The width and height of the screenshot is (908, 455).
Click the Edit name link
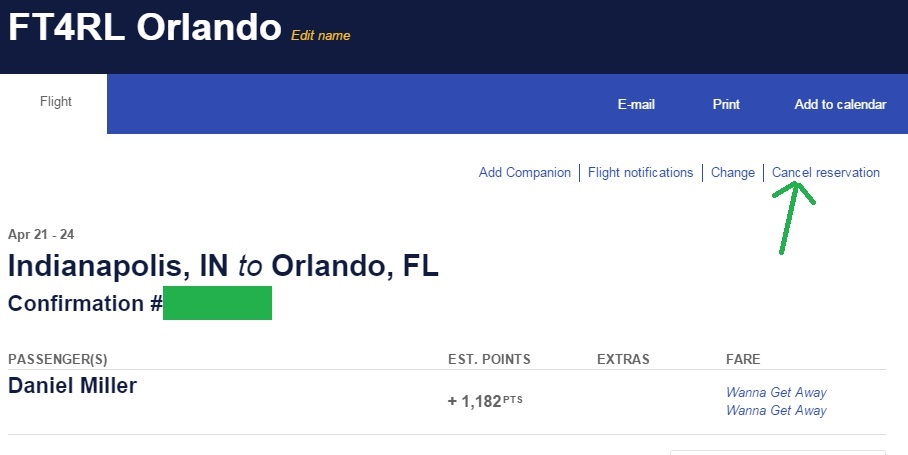(320, 35)
